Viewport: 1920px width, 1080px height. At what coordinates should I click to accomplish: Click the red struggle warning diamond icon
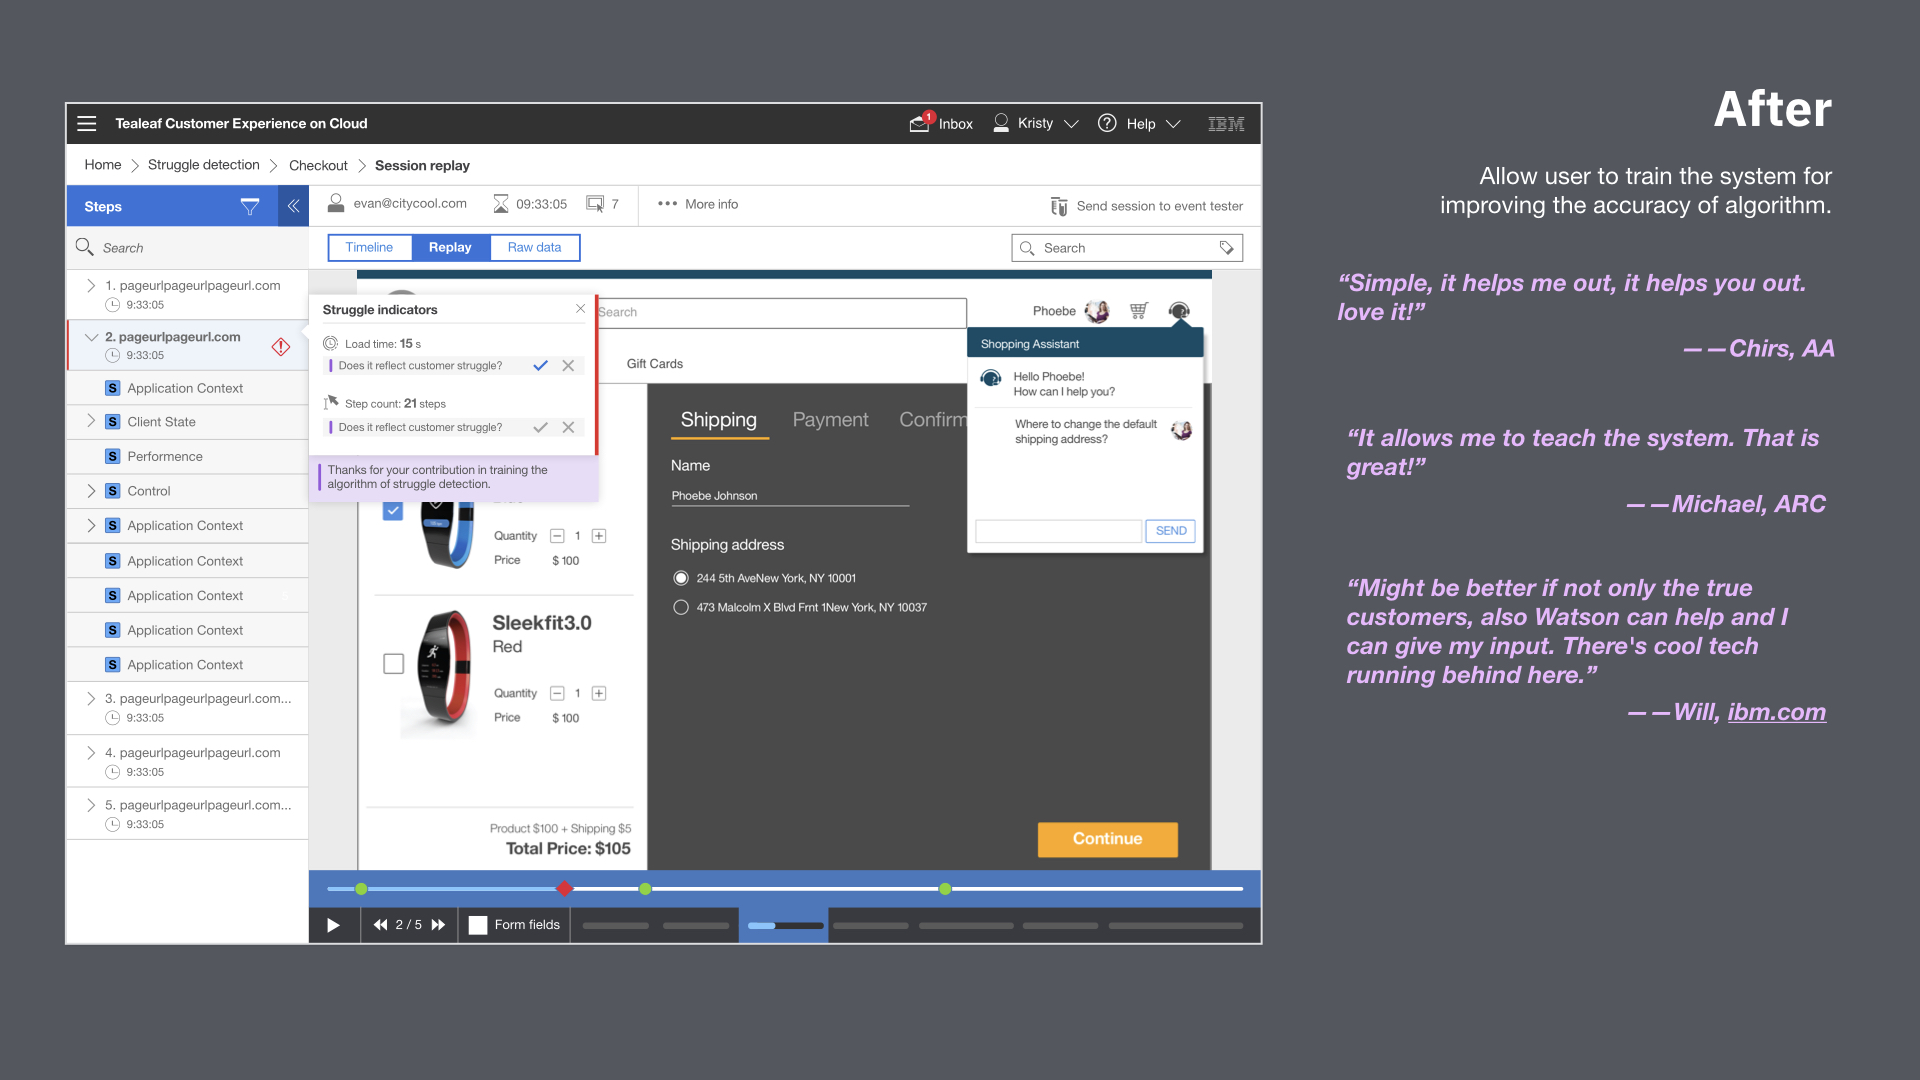click(x=281, y=346)
